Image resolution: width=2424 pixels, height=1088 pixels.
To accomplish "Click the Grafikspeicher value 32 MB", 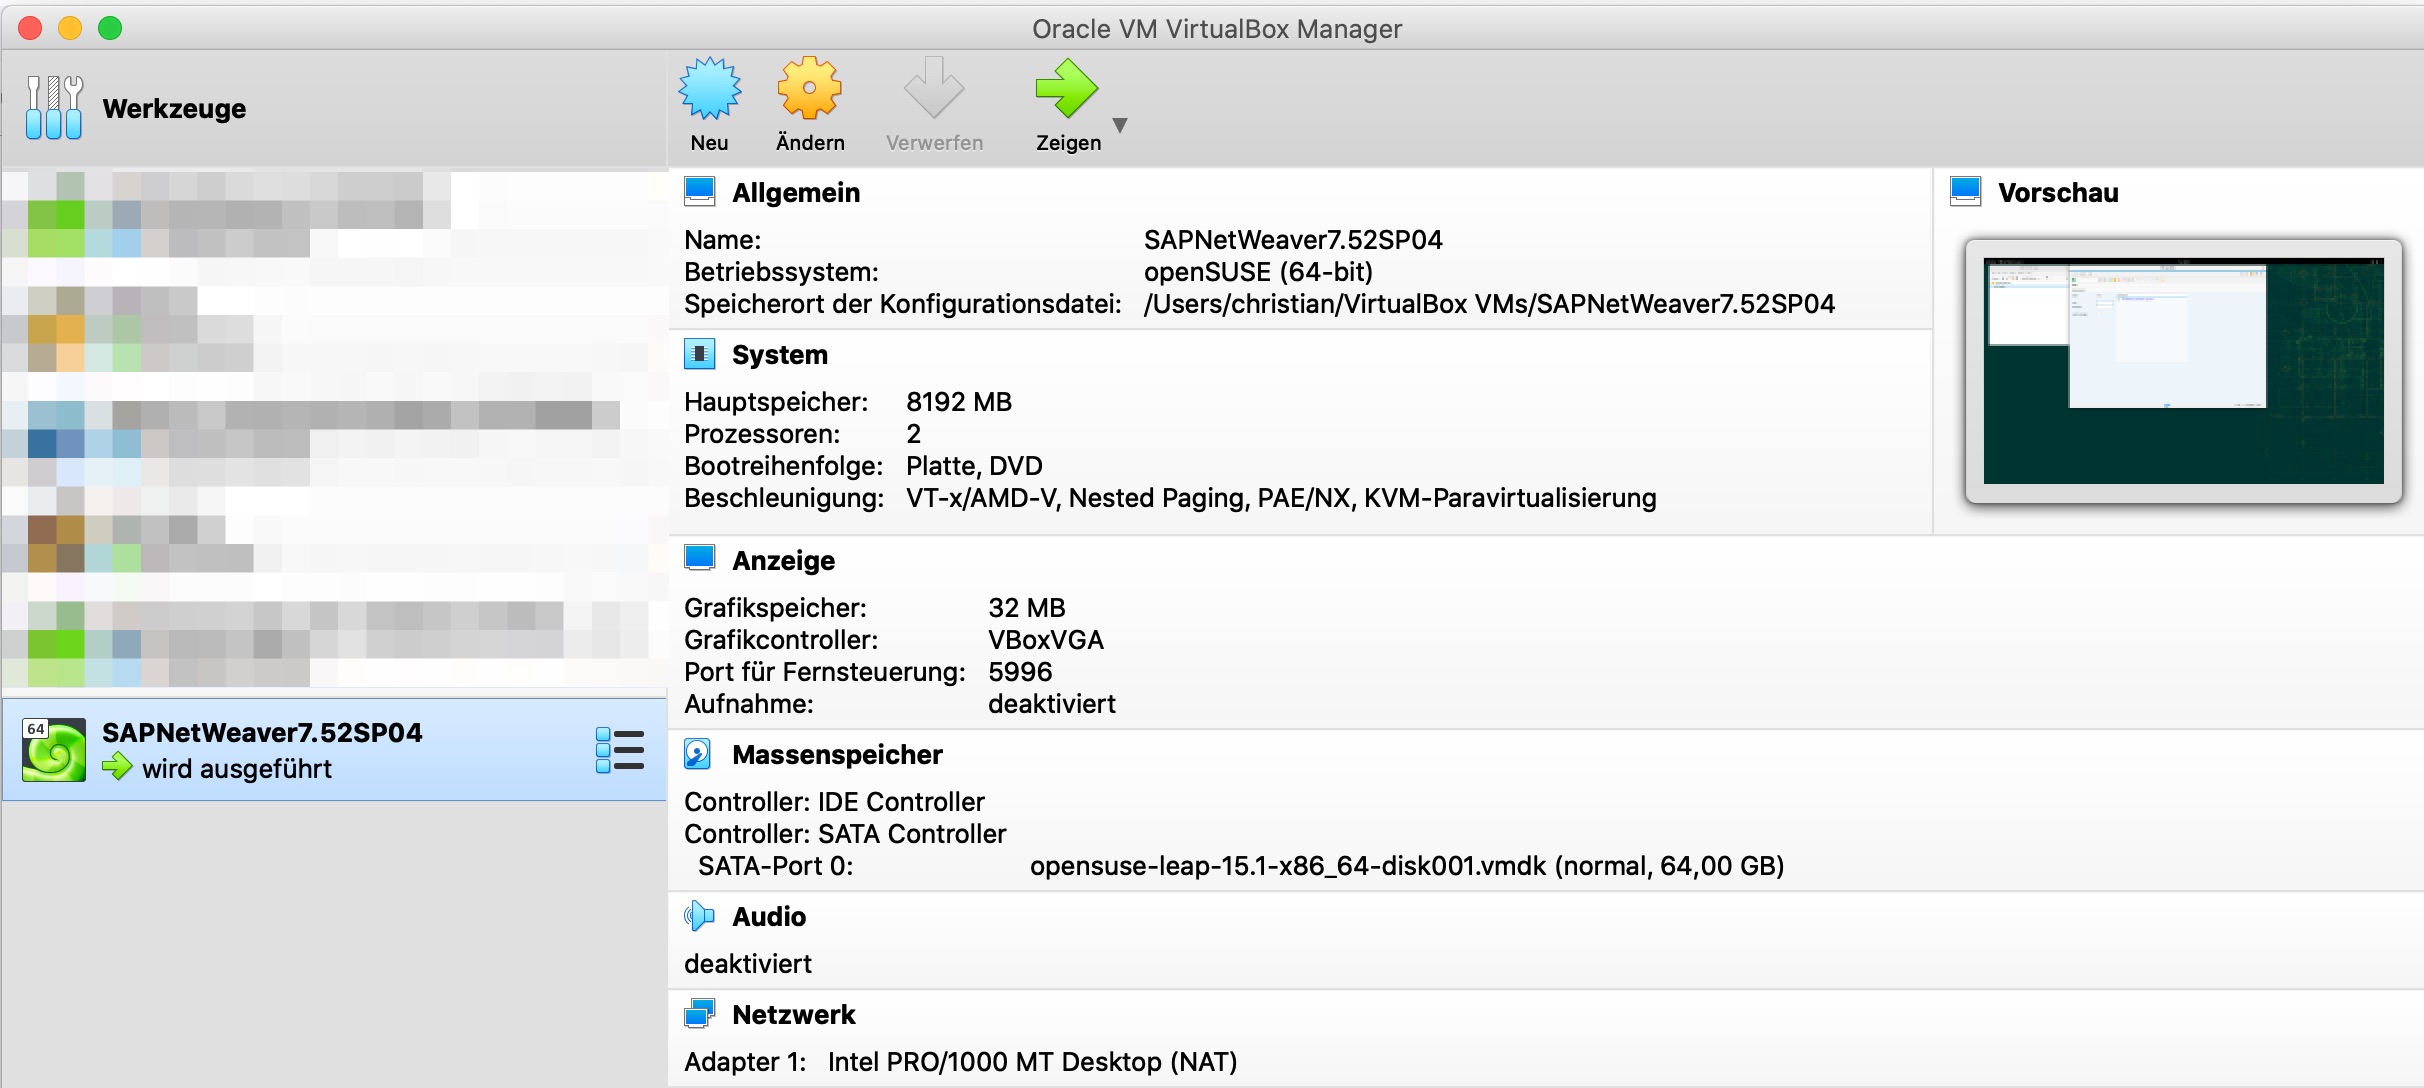I will tap(1027, 608).
